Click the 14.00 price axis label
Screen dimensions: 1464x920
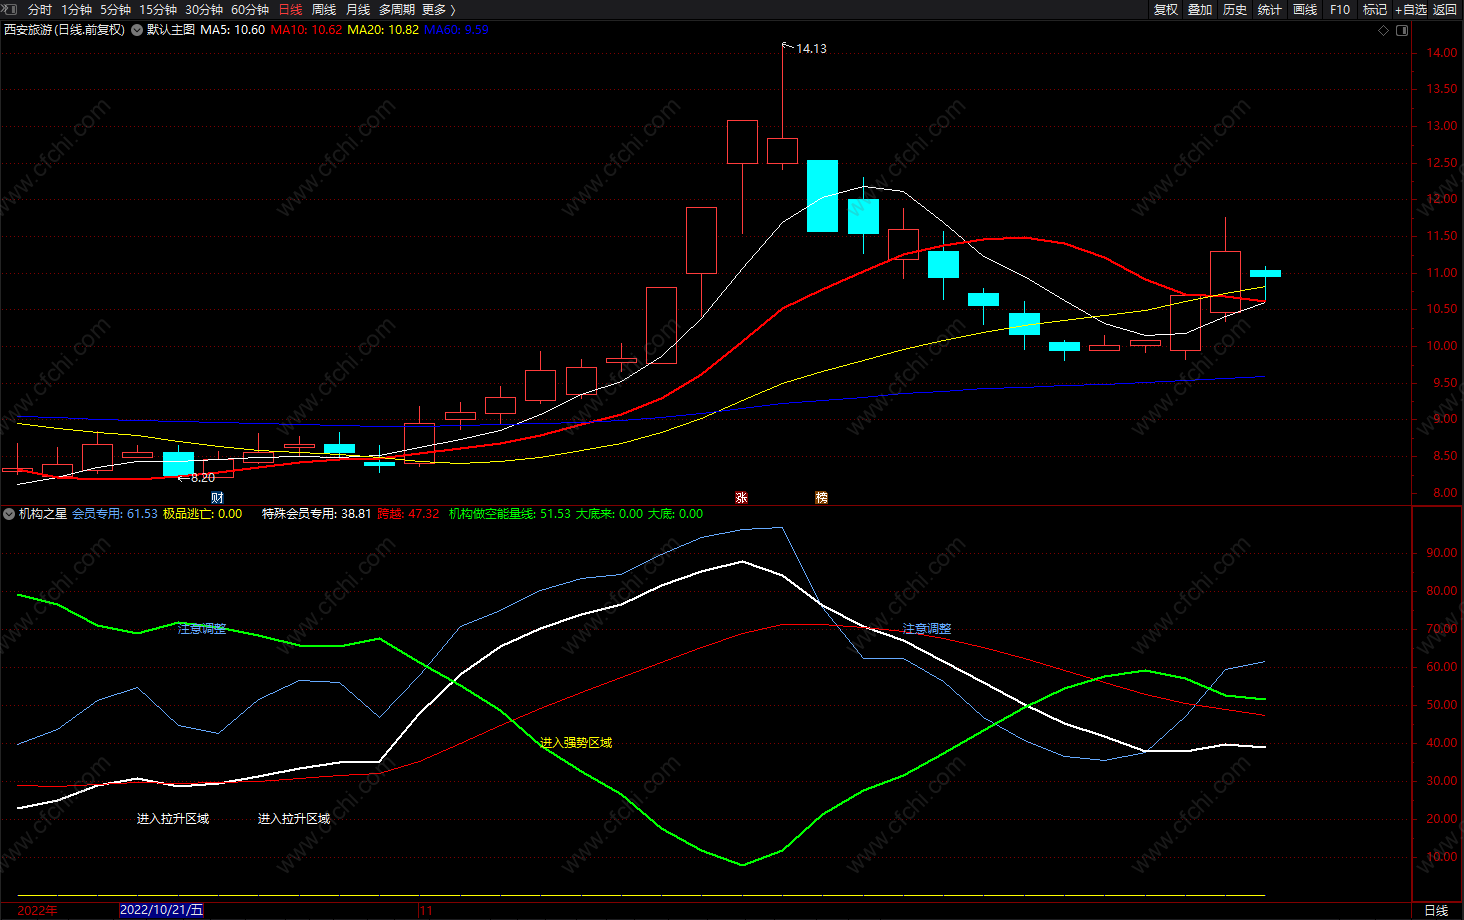coord(1442,53)
